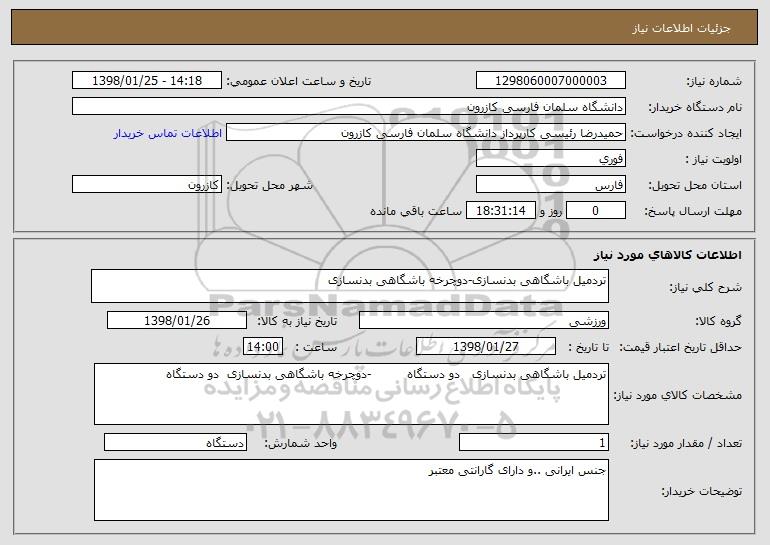Click the delivery province field فارس
Screen dimensions: 770x545
(550, 185)
